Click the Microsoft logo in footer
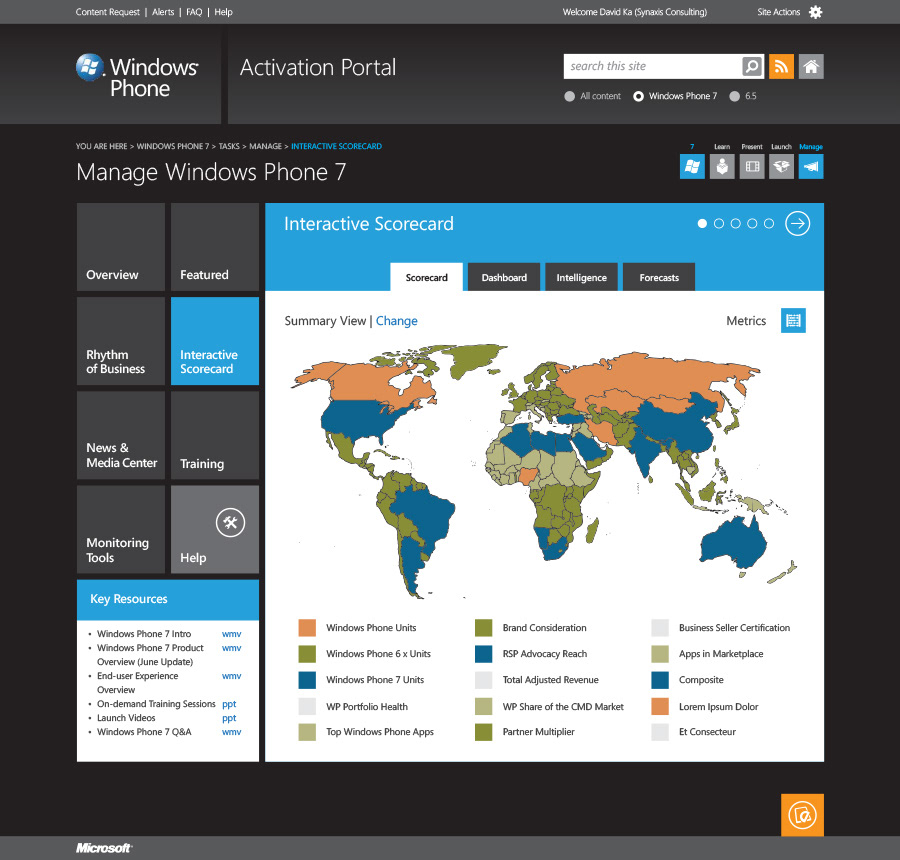This screenshot has width=900, height=860. click(x=104, y=848)
